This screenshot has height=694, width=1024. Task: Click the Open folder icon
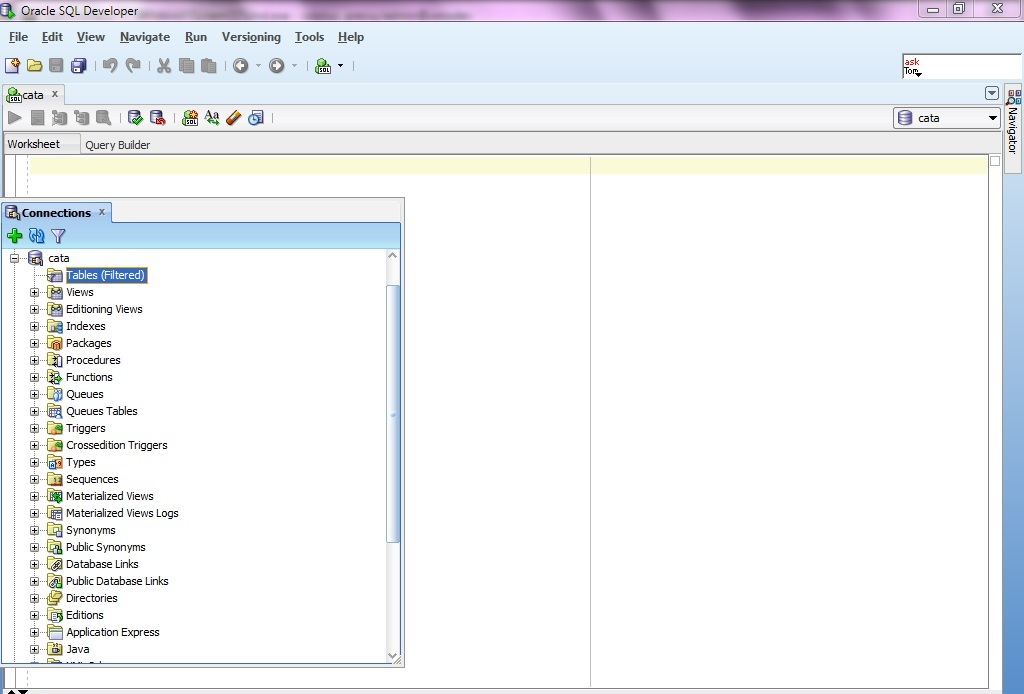click(35, 65)
